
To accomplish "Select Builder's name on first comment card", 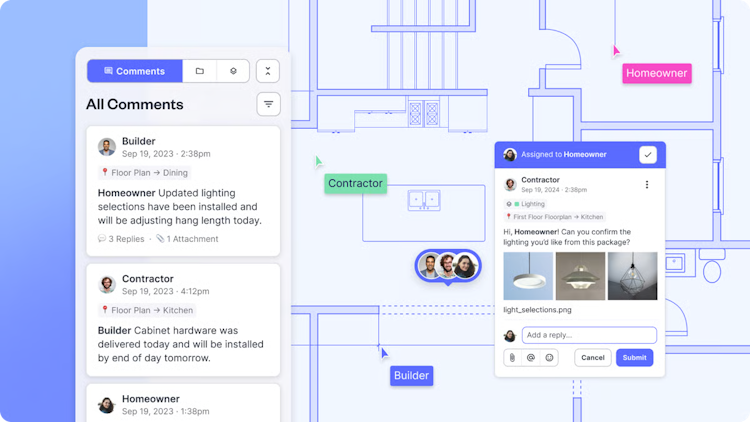I will tap(139, 141).
